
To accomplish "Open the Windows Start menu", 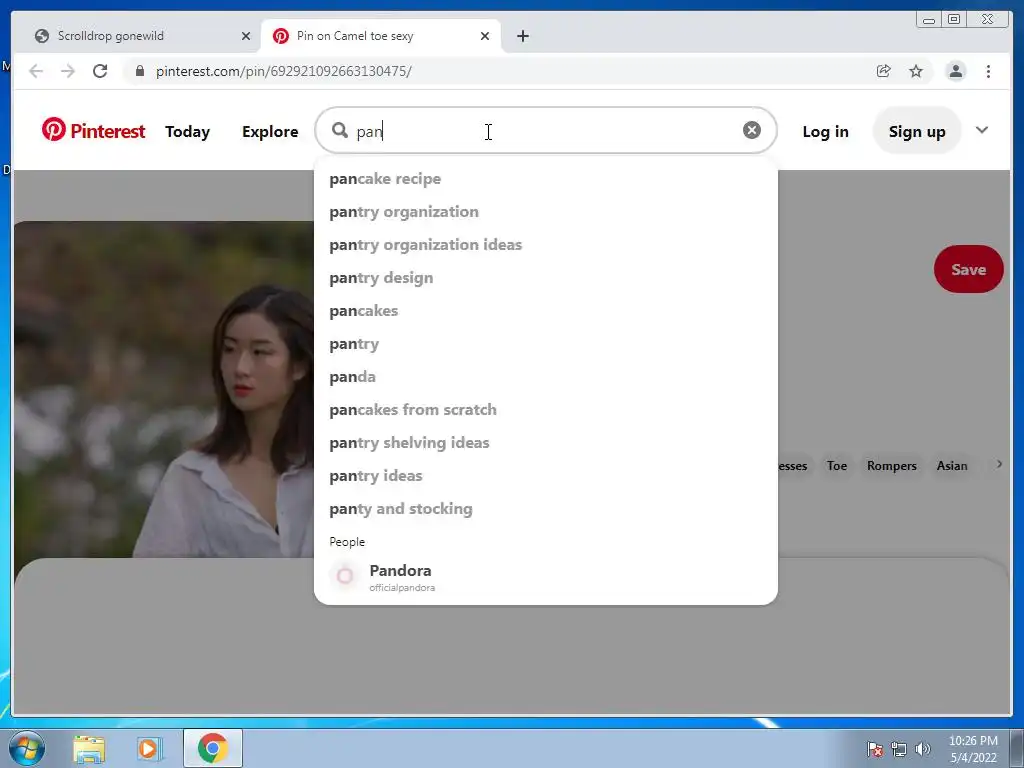I will (x=27, y=748).
